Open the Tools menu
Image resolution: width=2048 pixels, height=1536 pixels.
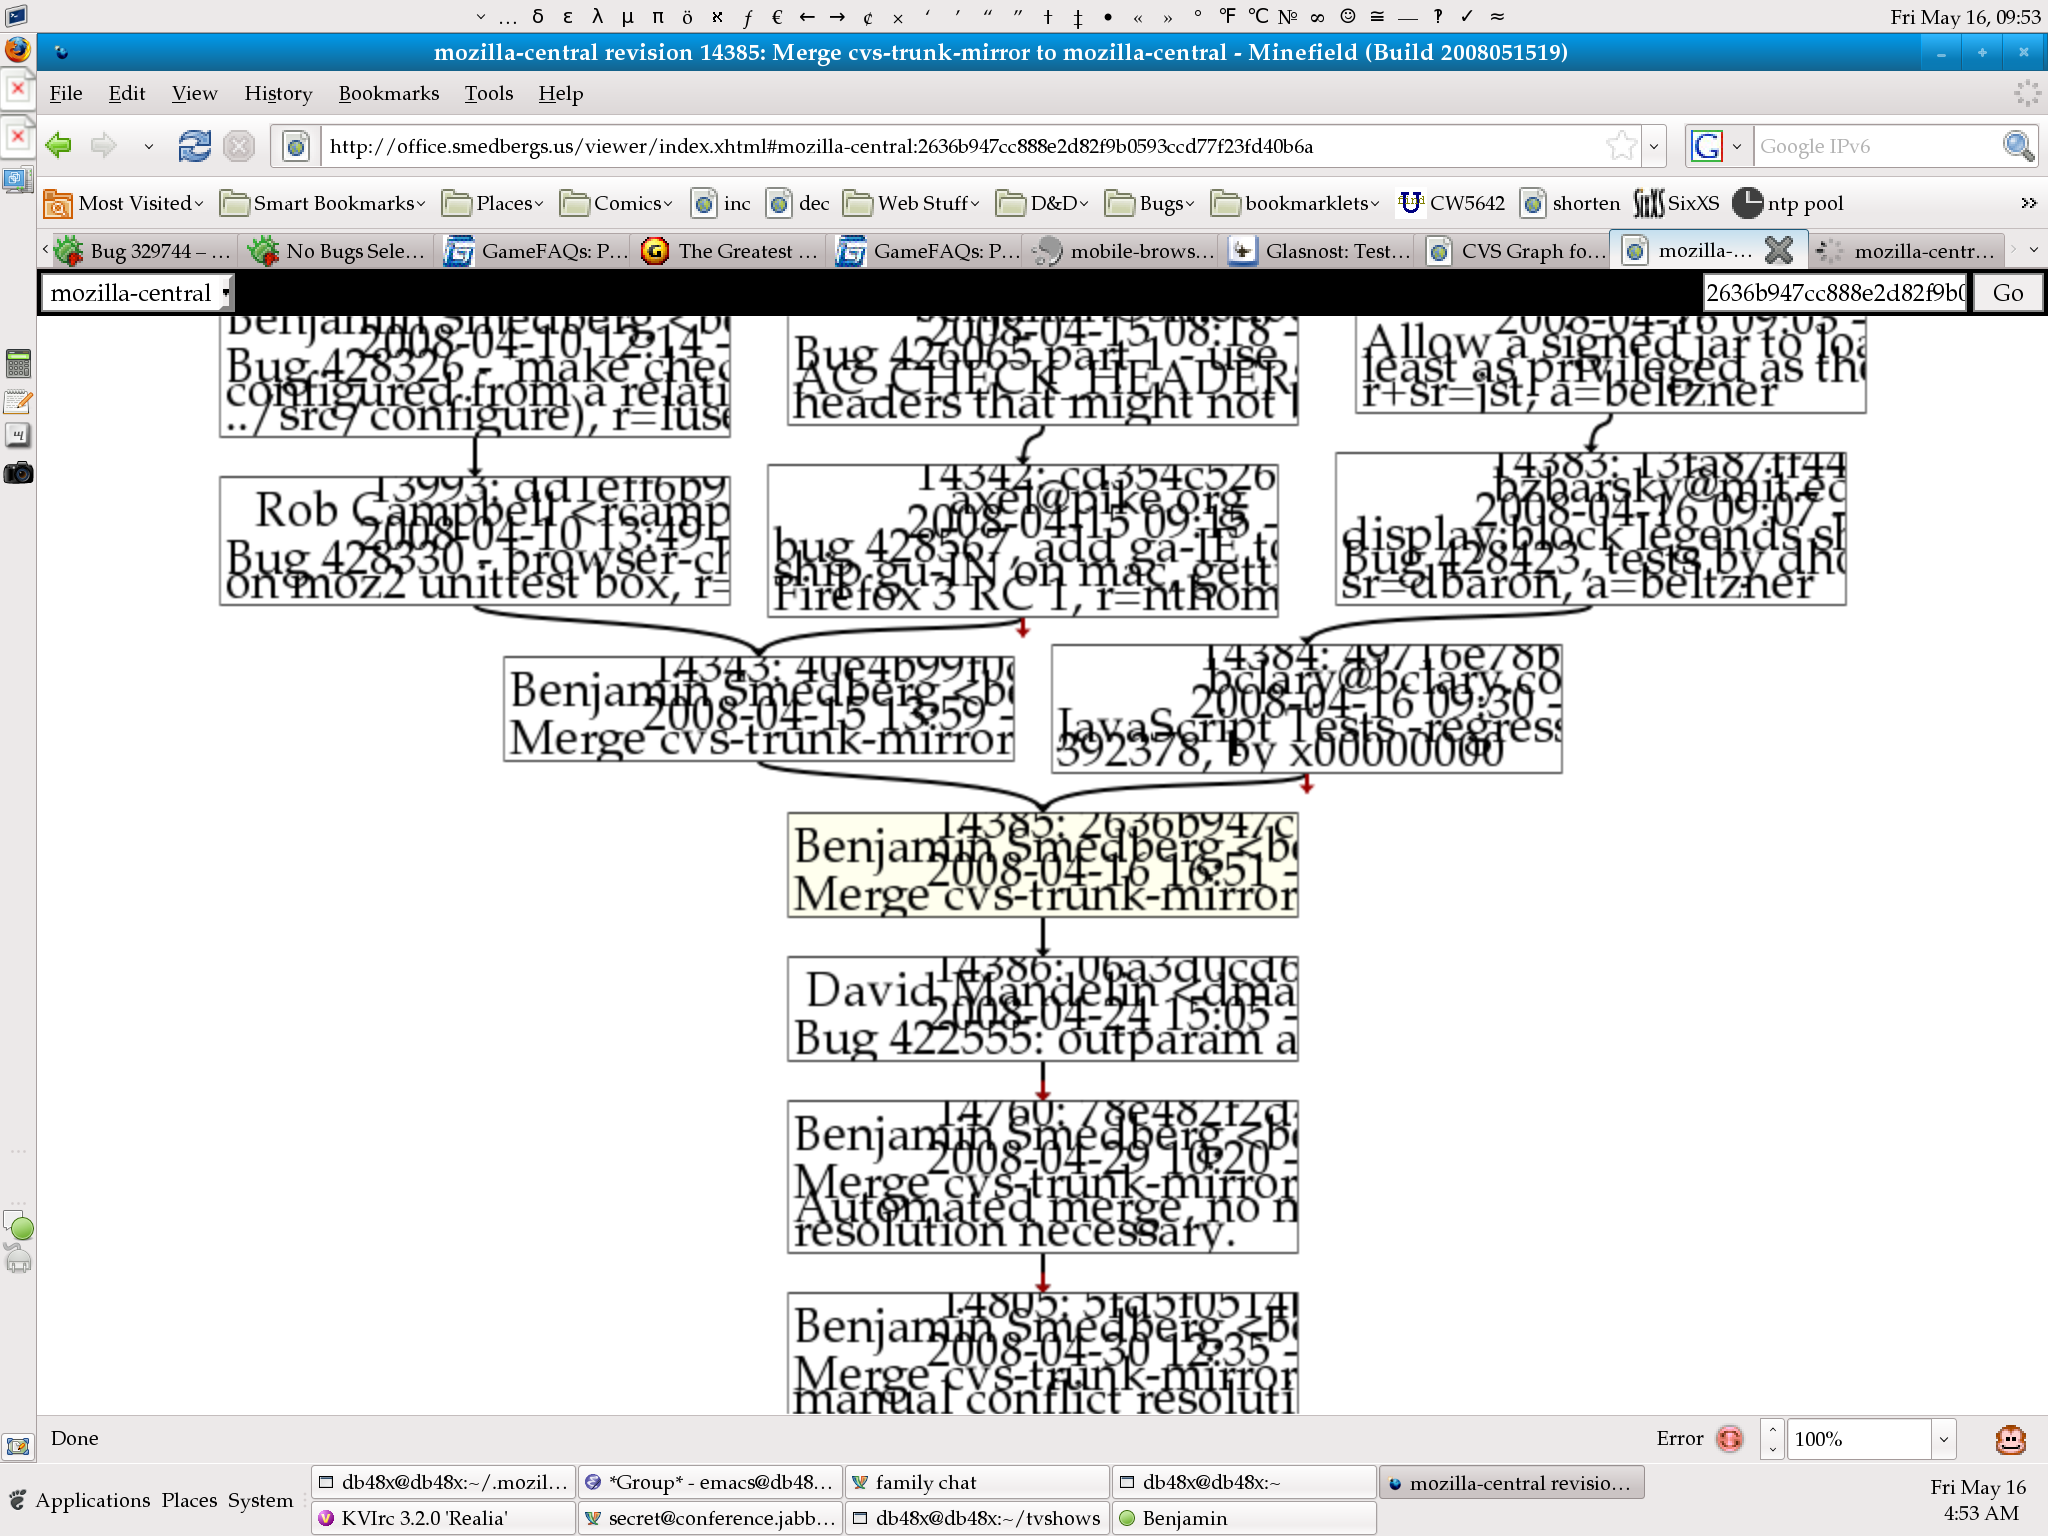tap(489, 93)
